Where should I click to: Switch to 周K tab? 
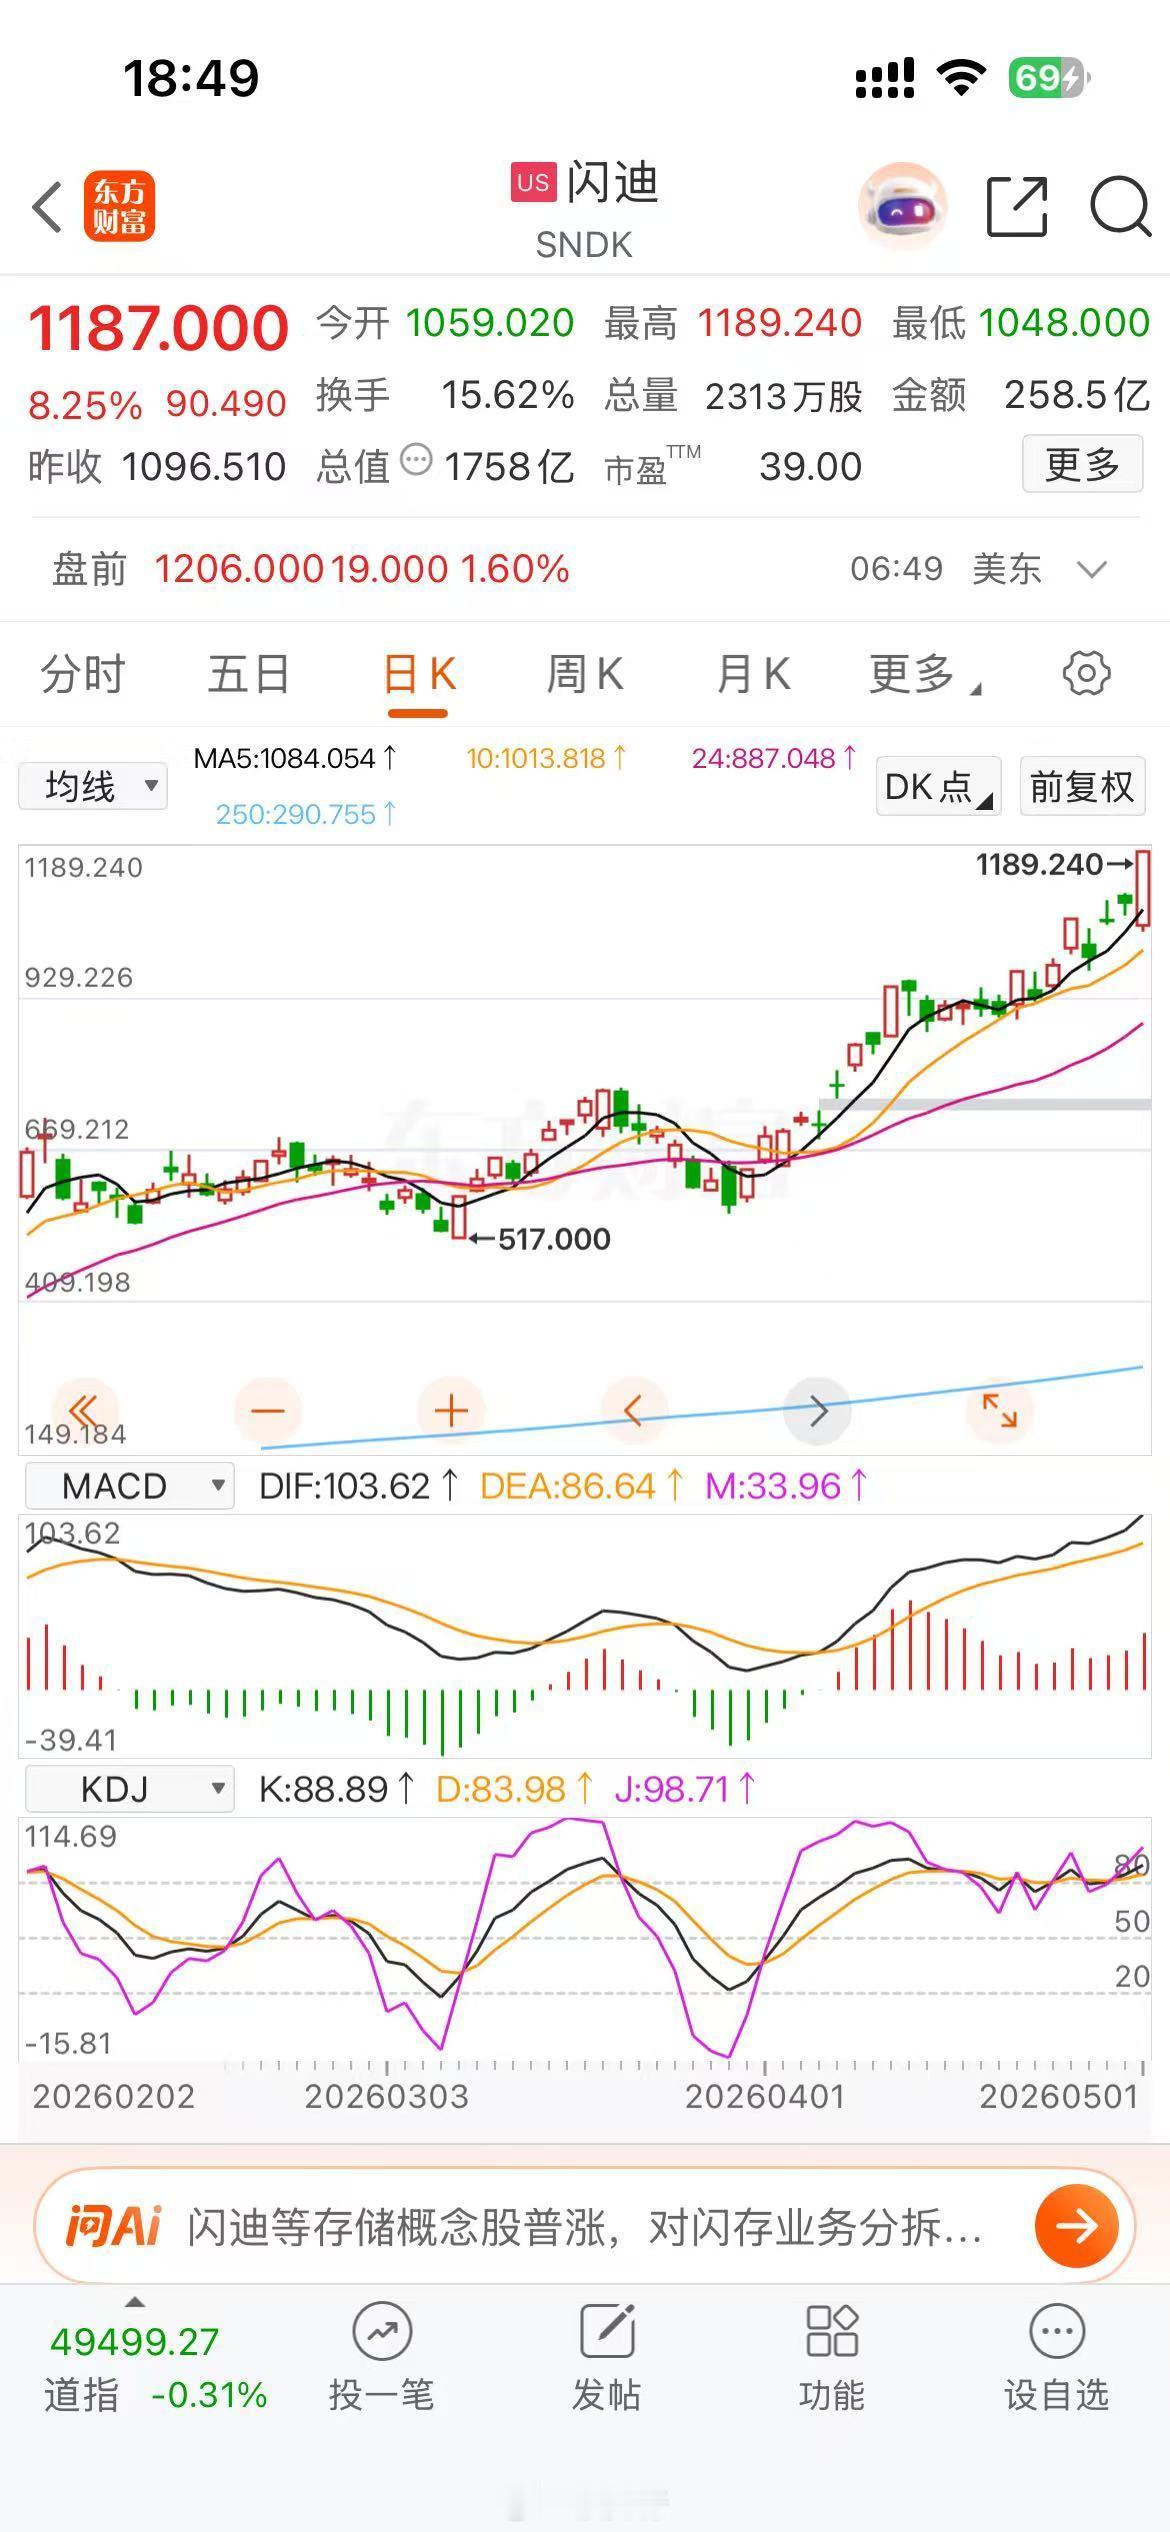click(585, 674)
